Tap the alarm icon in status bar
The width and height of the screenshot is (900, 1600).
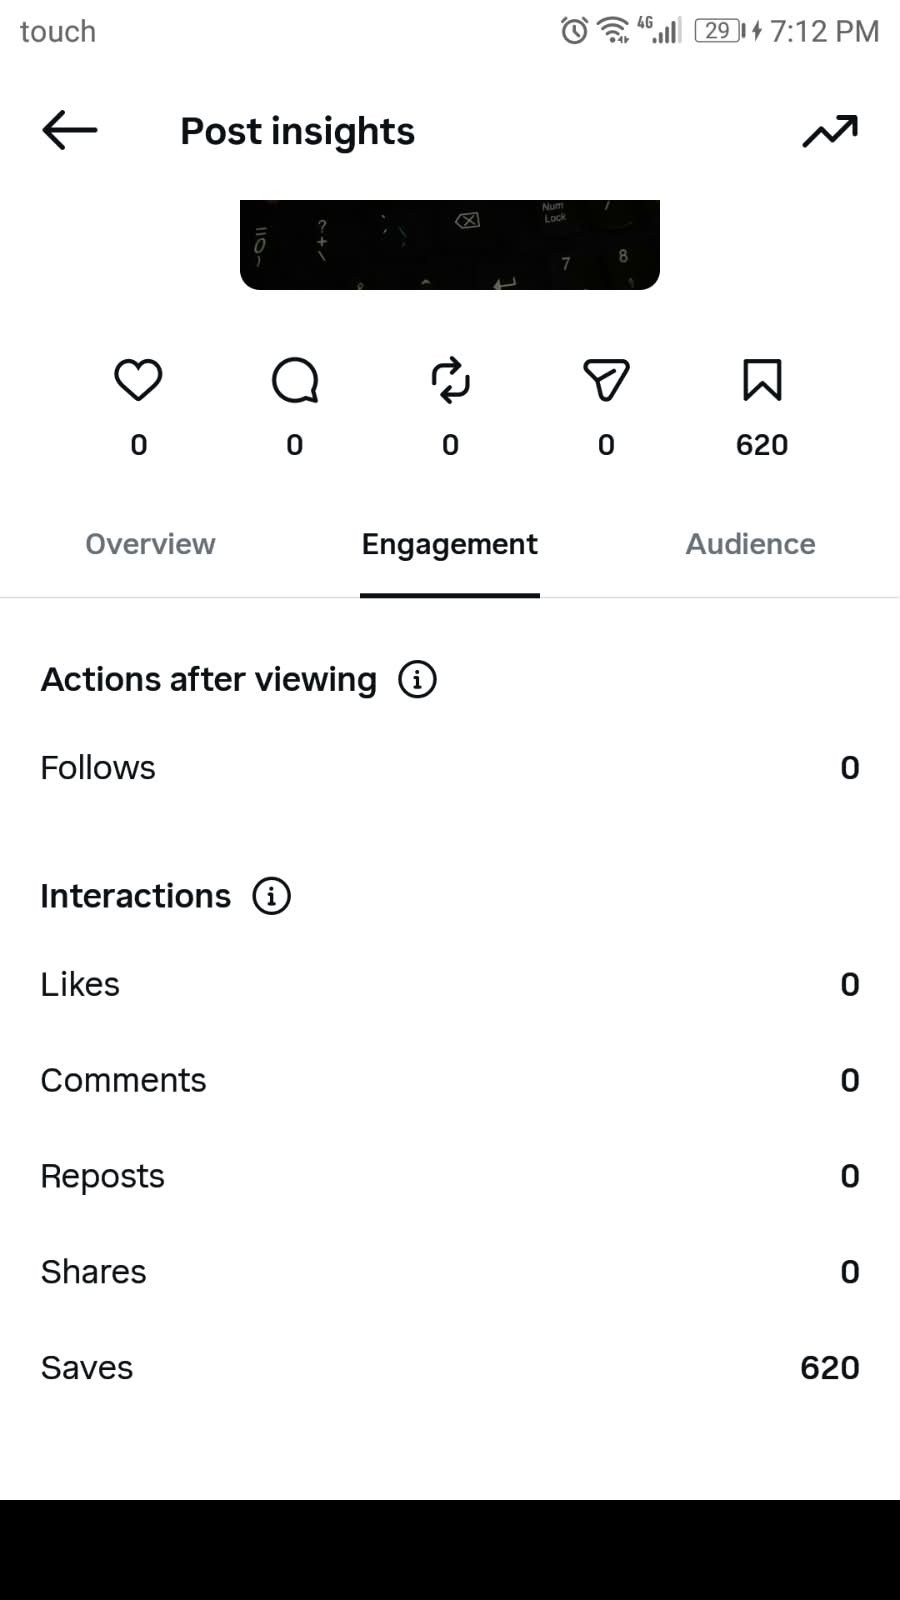[574, 31]
